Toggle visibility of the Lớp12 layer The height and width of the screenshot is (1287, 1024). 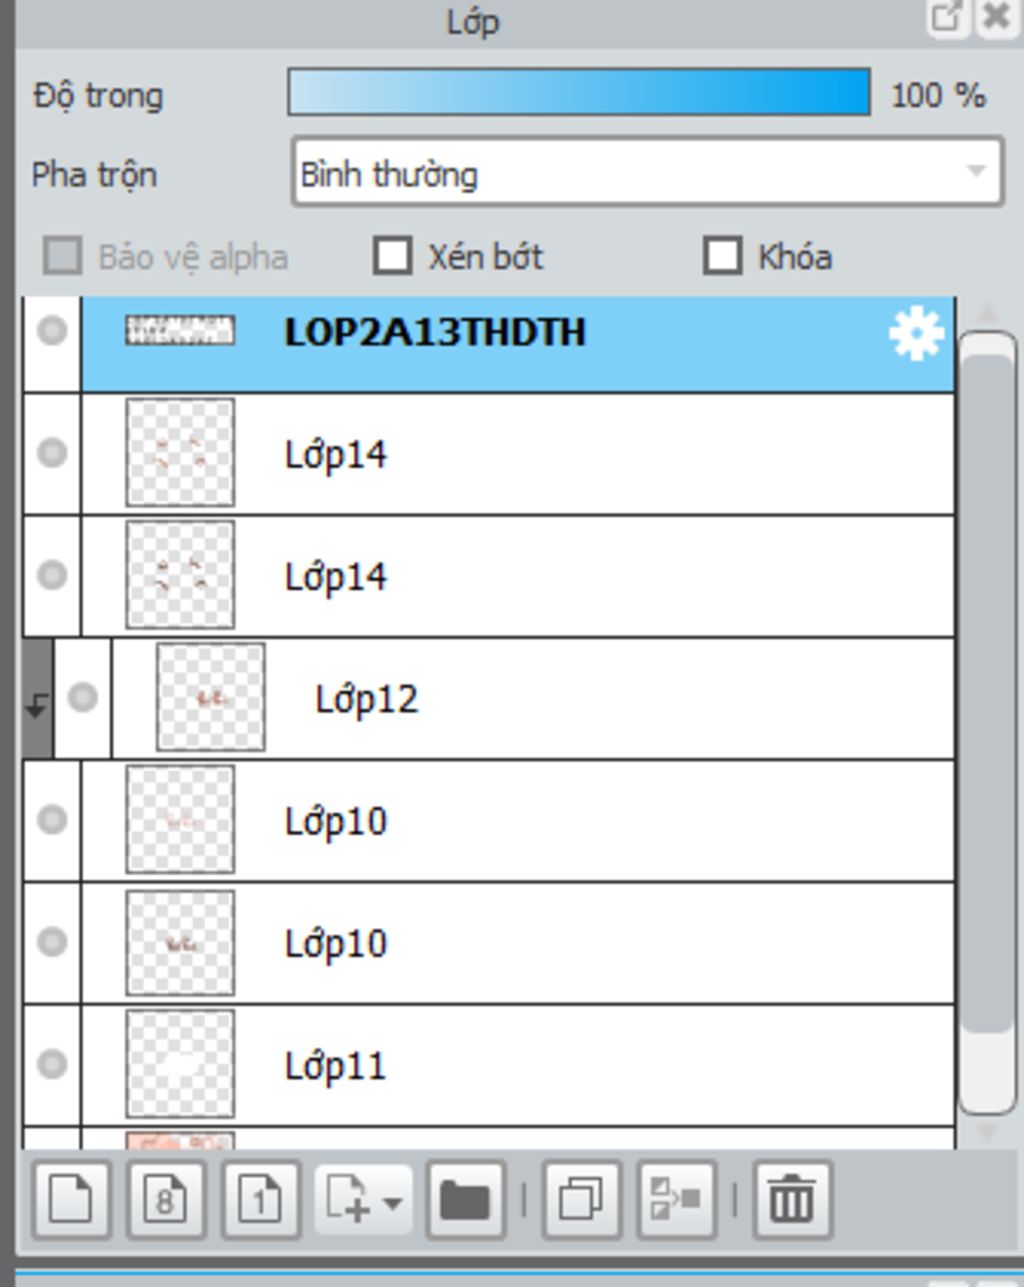click(x=82, y=697)
